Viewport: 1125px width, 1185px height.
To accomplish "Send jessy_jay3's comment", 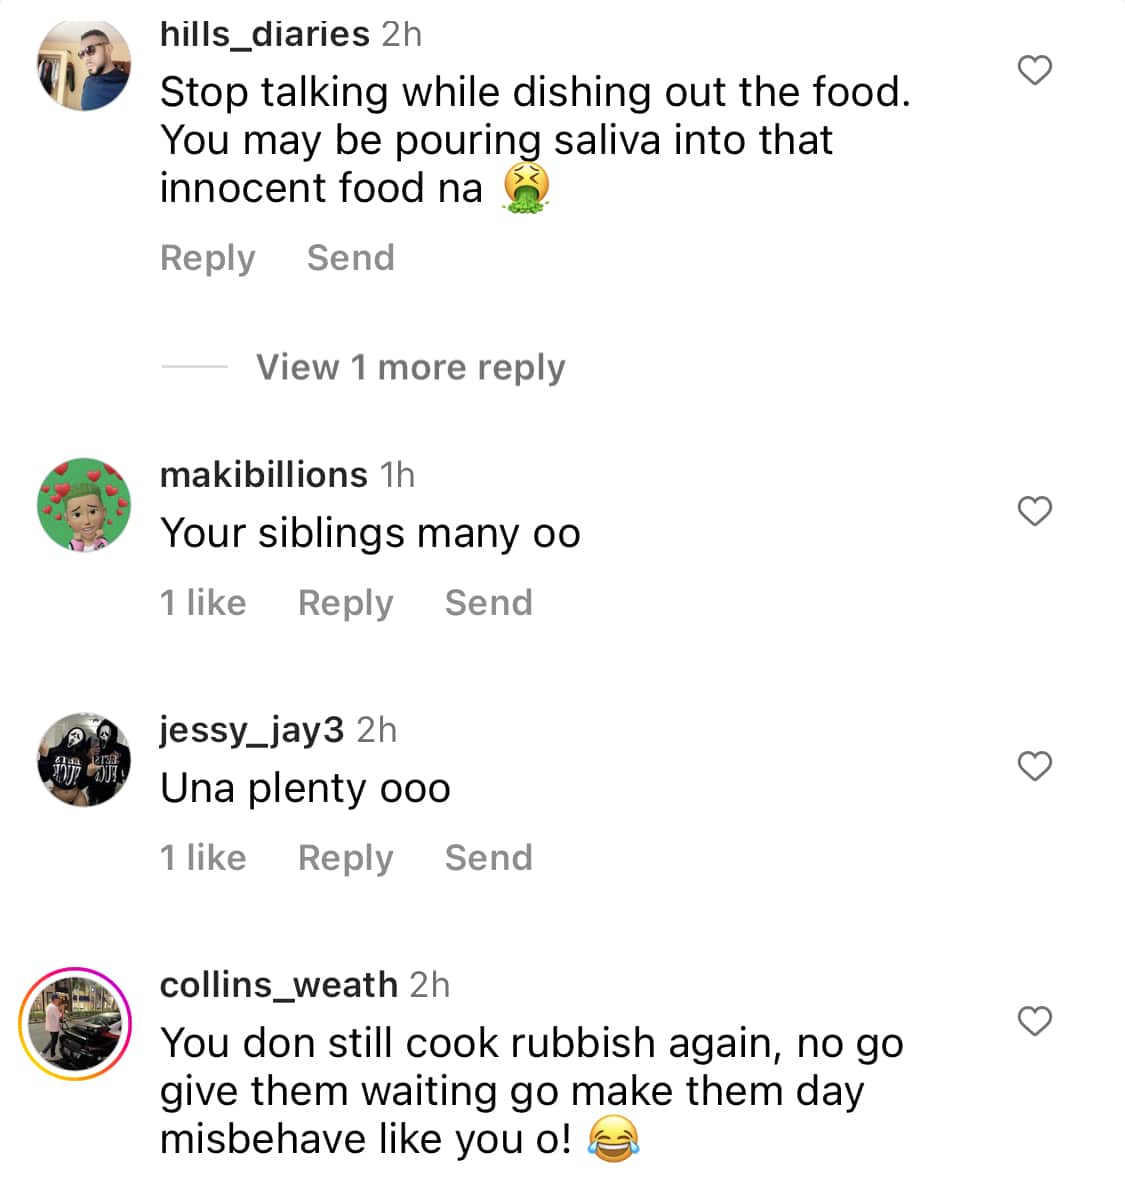I will [x=488, y=858].
